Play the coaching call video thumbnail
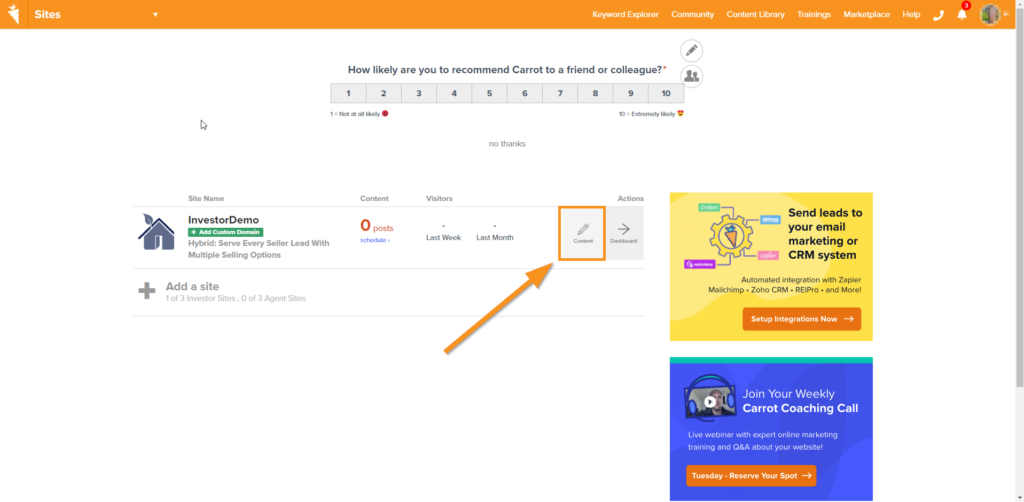Image resolution: width=1024 pixels, height=502 pixels. click(710, 402)
